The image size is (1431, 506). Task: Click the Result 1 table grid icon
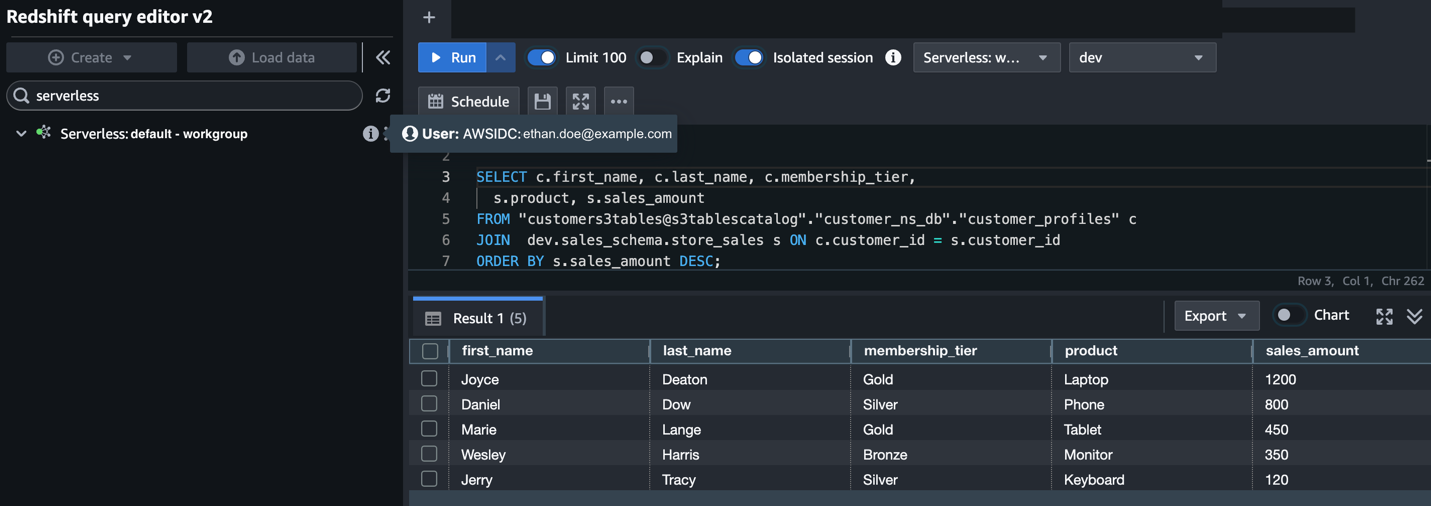pyautogui.click(x=433, y=319)
